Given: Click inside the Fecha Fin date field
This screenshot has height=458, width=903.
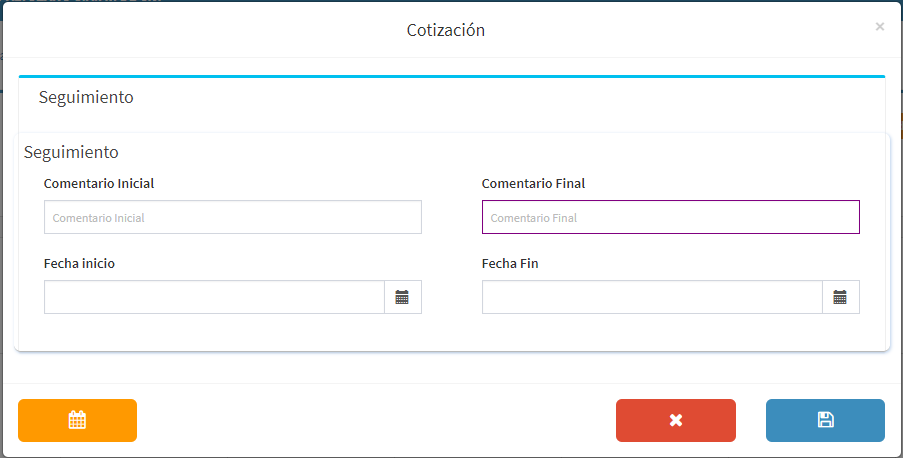Looking at the screenshot, I should click(x=652, y=297).
